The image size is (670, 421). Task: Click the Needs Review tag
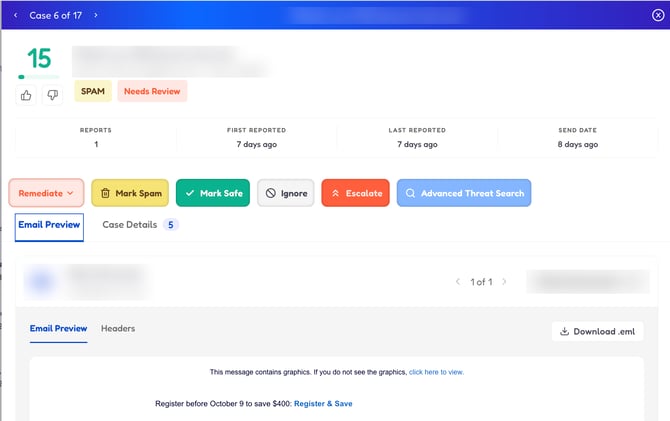(x=152, y=91)
